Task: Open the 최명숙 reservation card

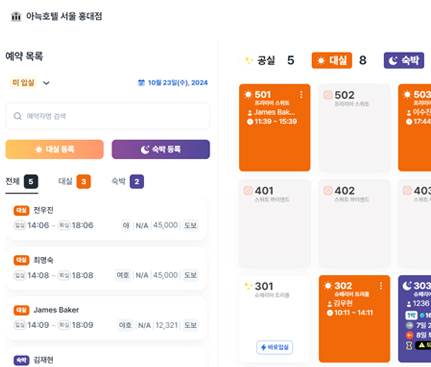Action: 107,268
